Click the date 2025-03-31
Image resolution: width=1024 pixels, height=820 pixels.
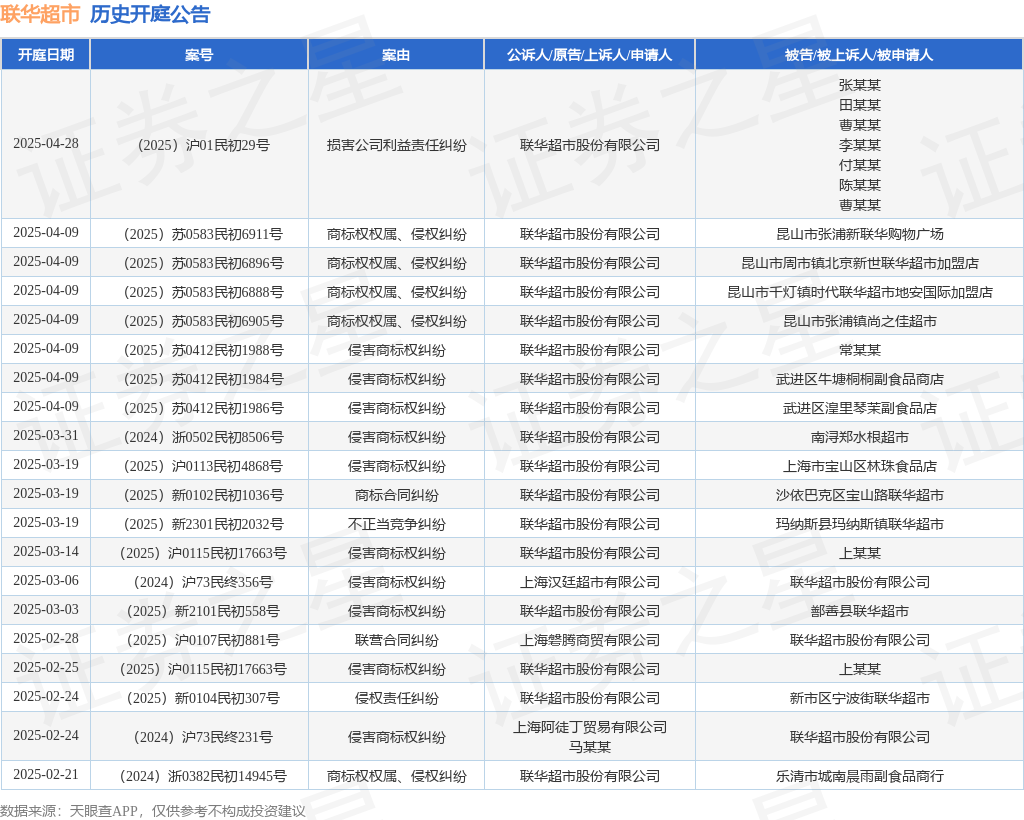point(46,435)
